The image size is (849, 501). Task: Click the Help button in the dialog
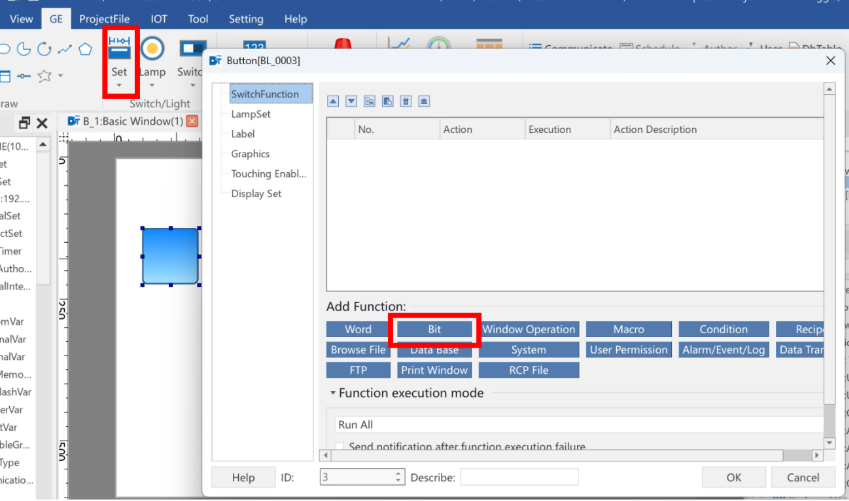(243, 477)
